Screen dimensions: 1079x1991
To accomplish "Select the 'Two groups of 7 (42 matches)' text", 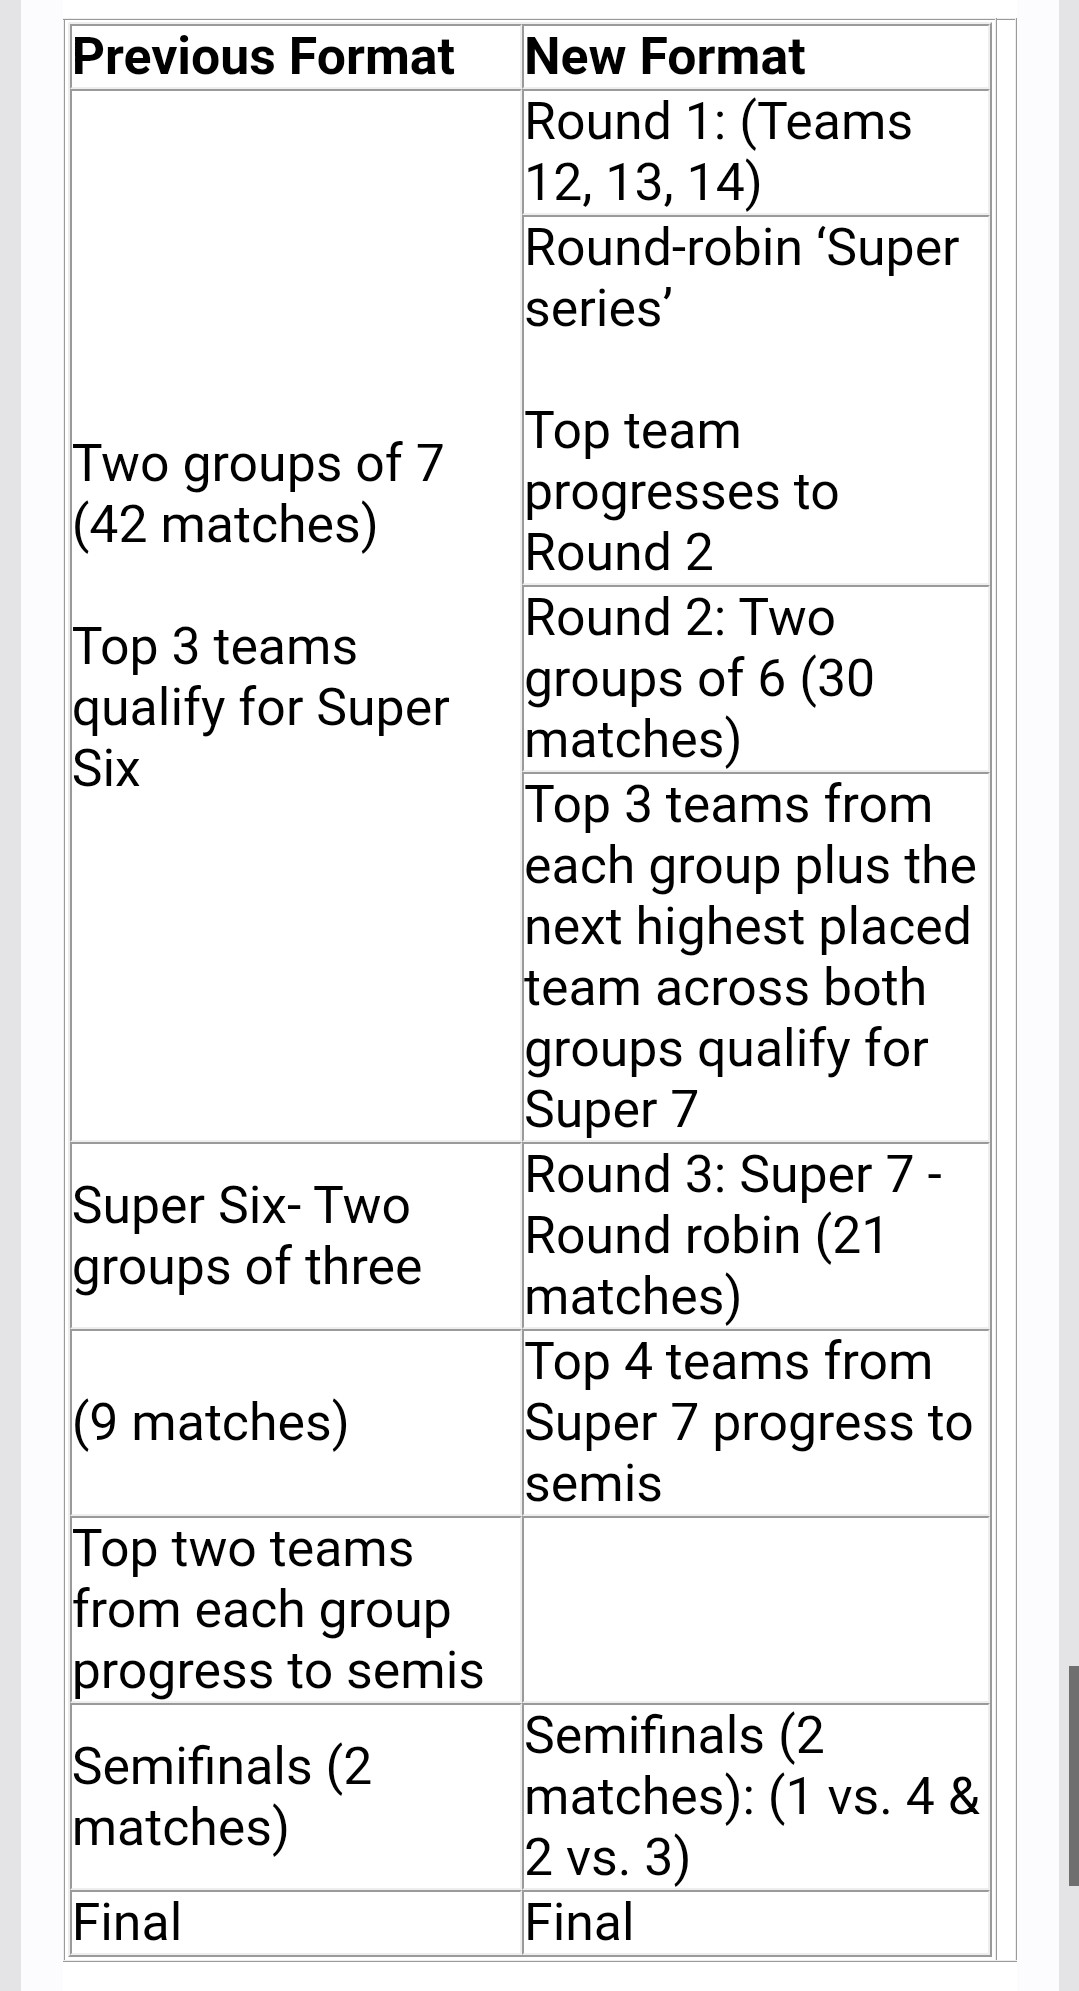I will (x=258, y=494).
